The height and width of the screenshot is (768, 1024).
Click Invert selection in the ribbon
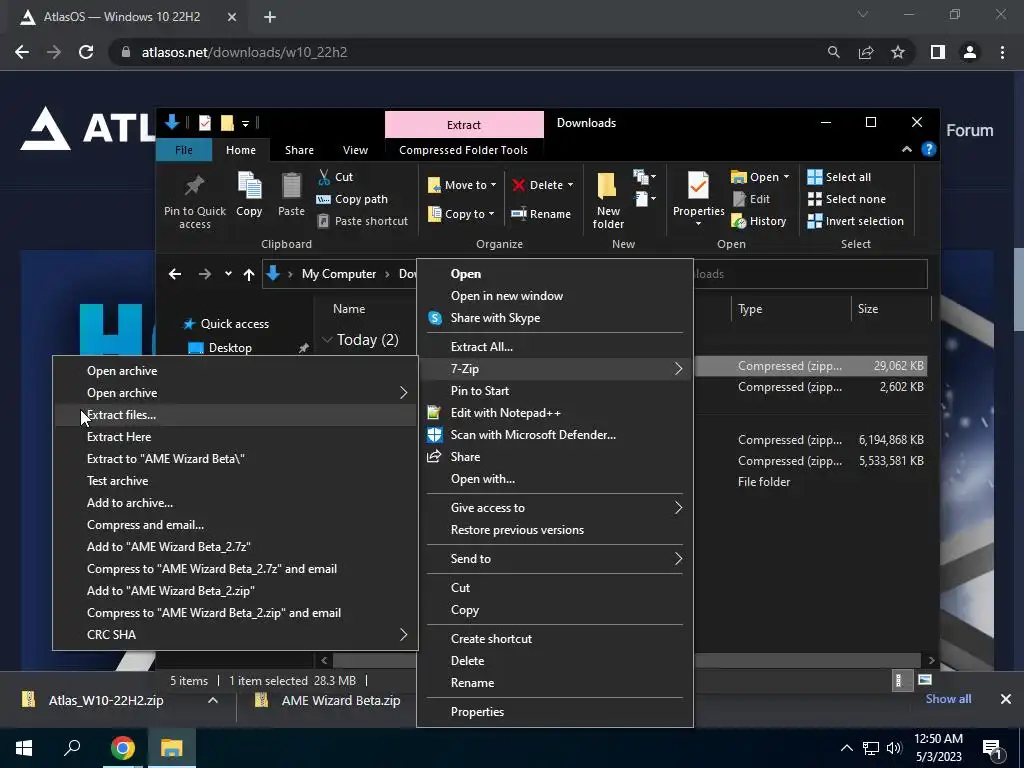856,221
